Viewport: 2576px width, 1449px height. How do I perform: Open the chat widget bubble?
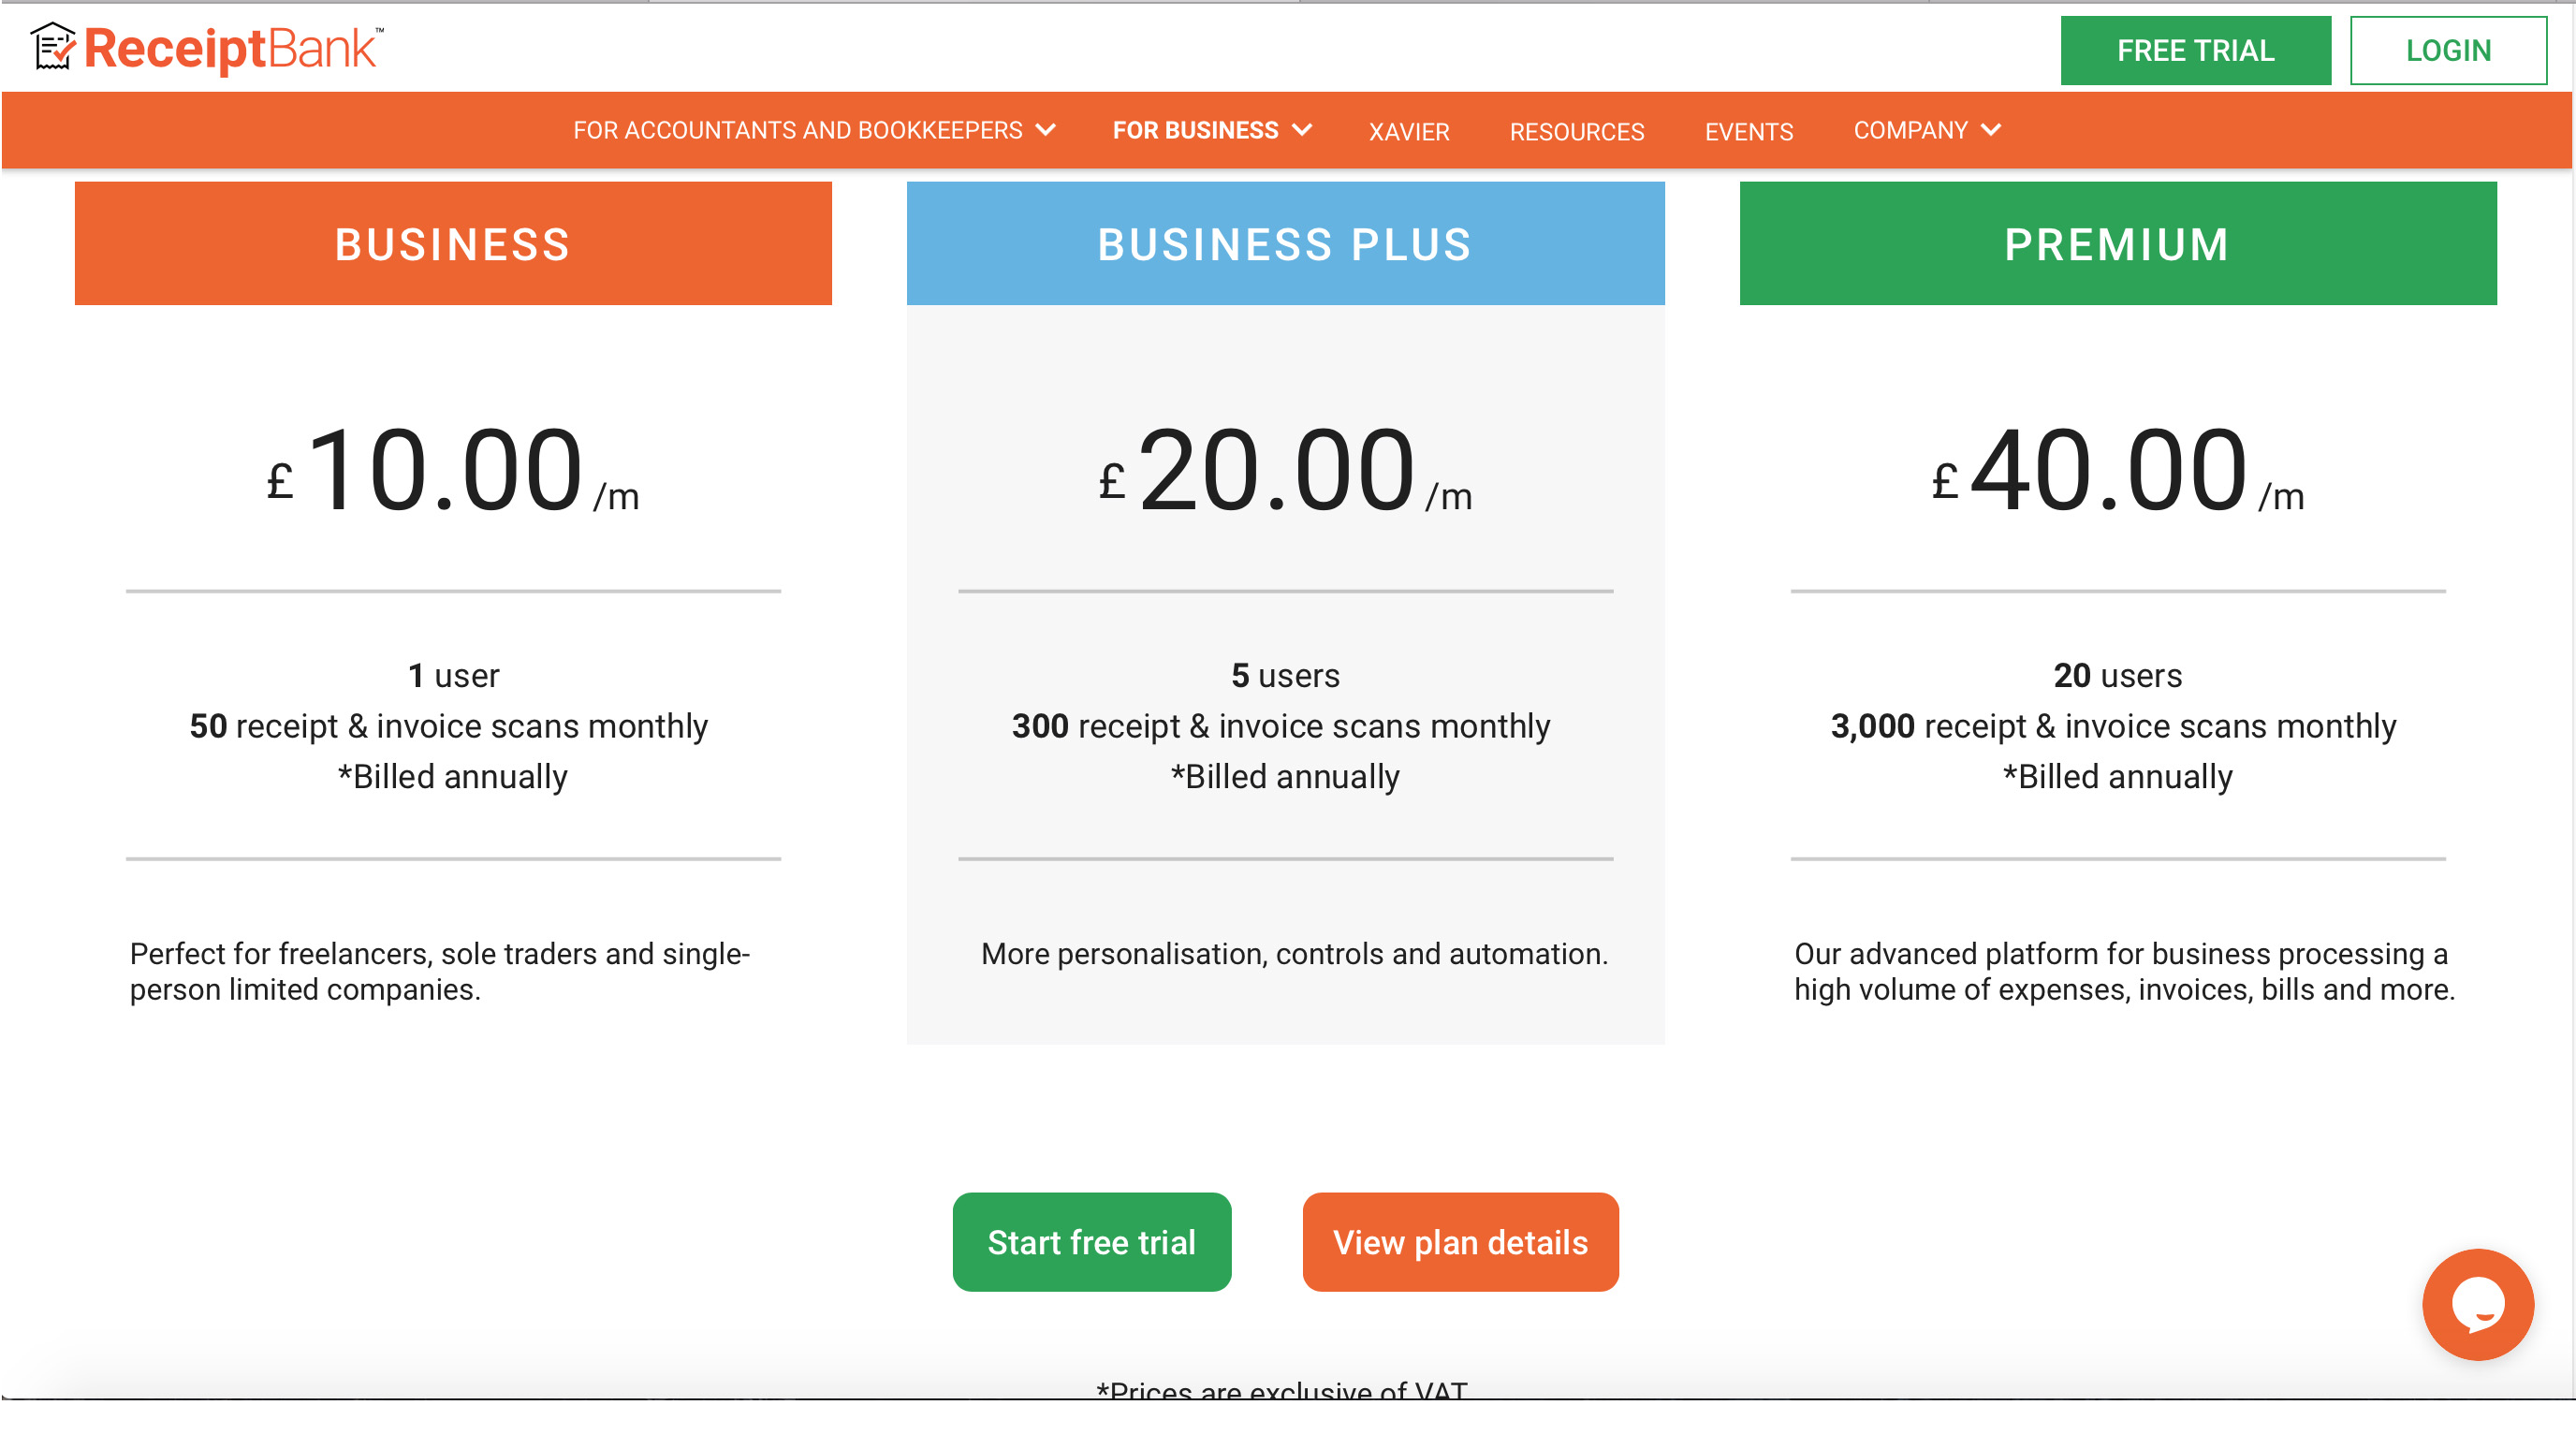2477,1303
